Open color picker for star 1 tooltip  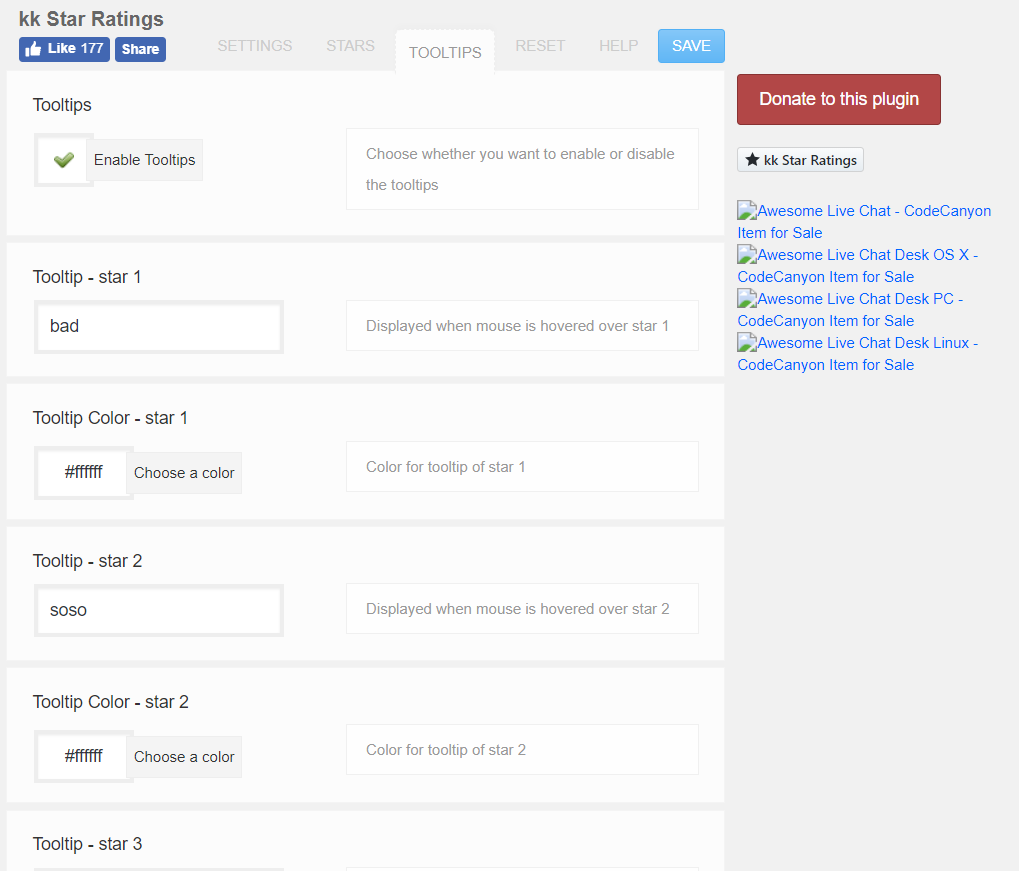(184, 473)
